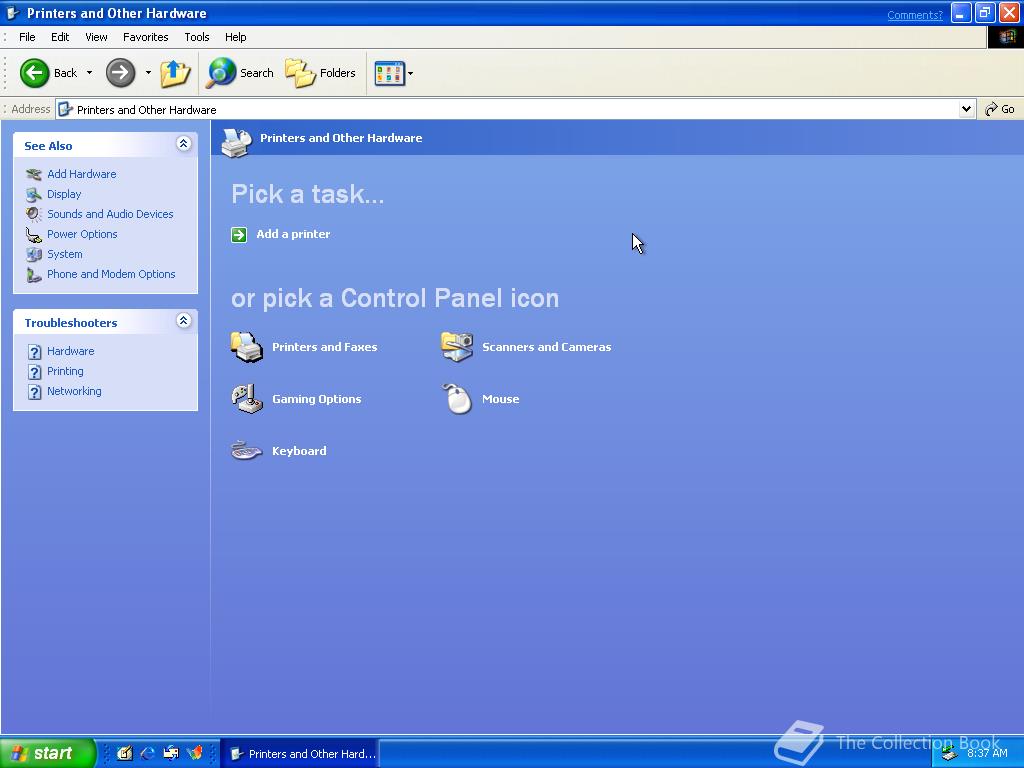Click the Comments? link in title bar
1024x768 pixels.
[915, 14]
